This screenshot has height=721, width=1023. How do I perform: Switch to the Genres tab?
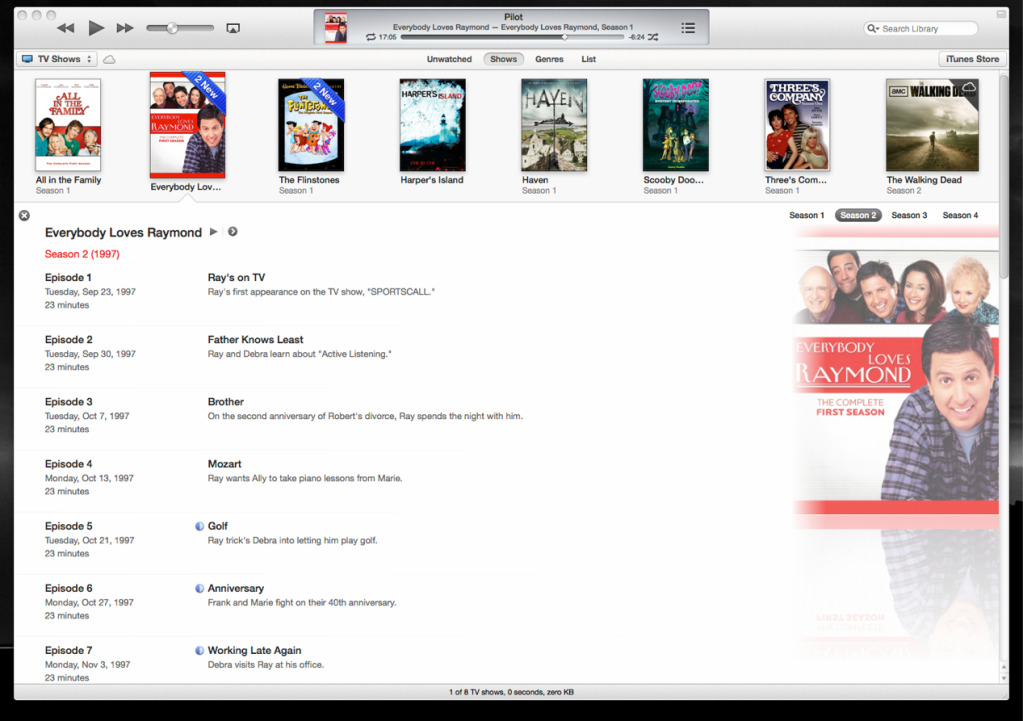(549, 59)
